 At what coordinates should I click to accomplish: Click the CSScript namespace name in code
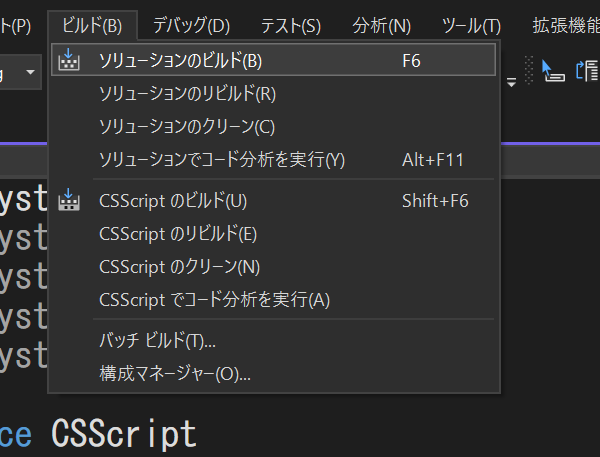tap(124, 433)
